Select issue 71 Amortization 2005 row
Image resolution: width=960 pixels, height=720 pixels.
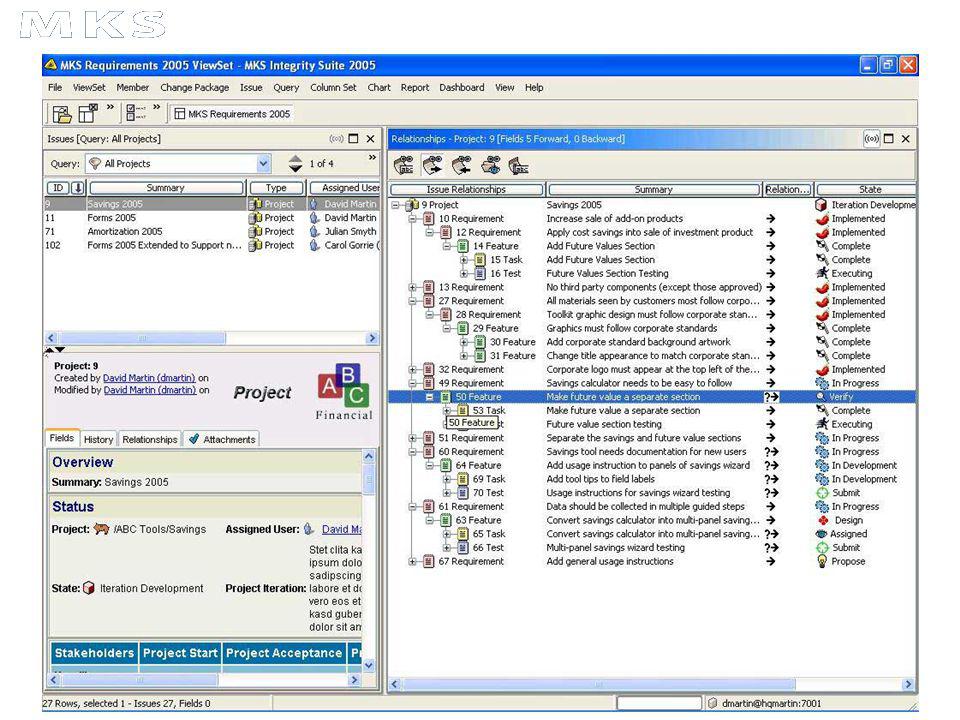[212, 231]
